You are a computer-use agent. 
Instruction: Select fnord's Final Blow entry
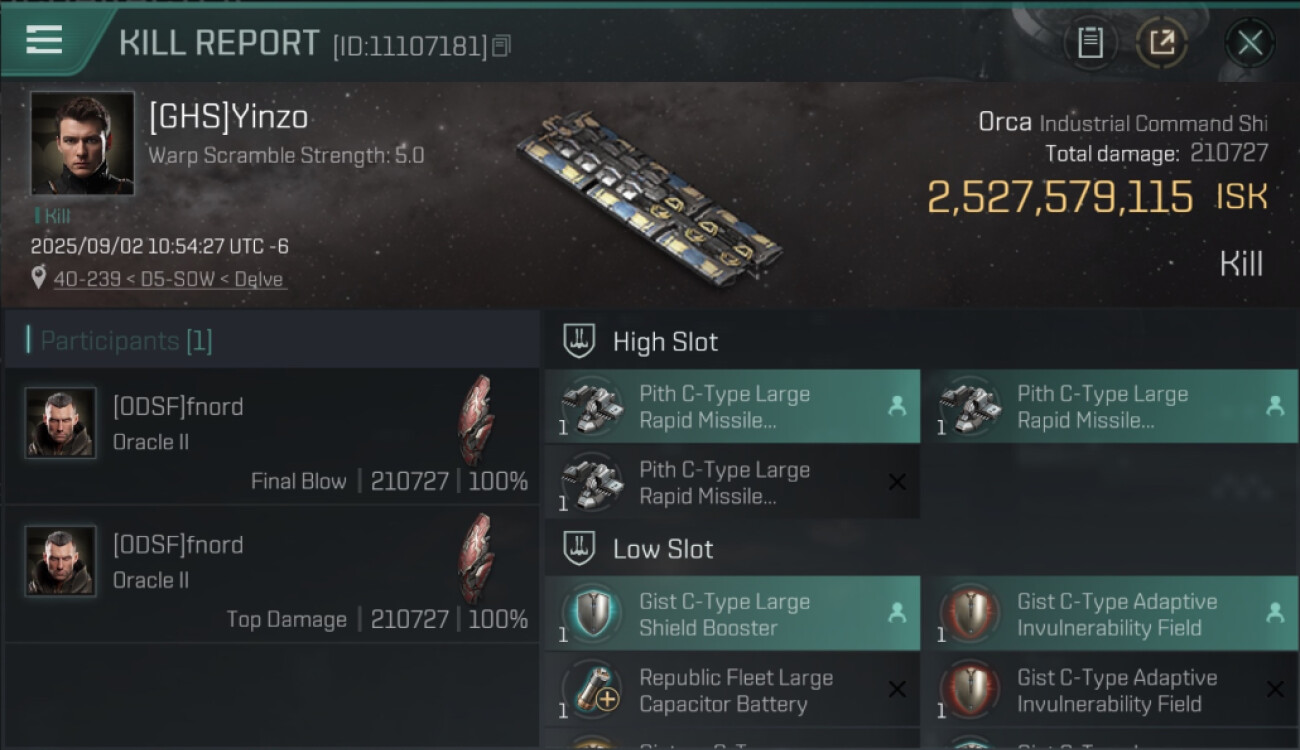pyautogui.click(x=270, y=437)
